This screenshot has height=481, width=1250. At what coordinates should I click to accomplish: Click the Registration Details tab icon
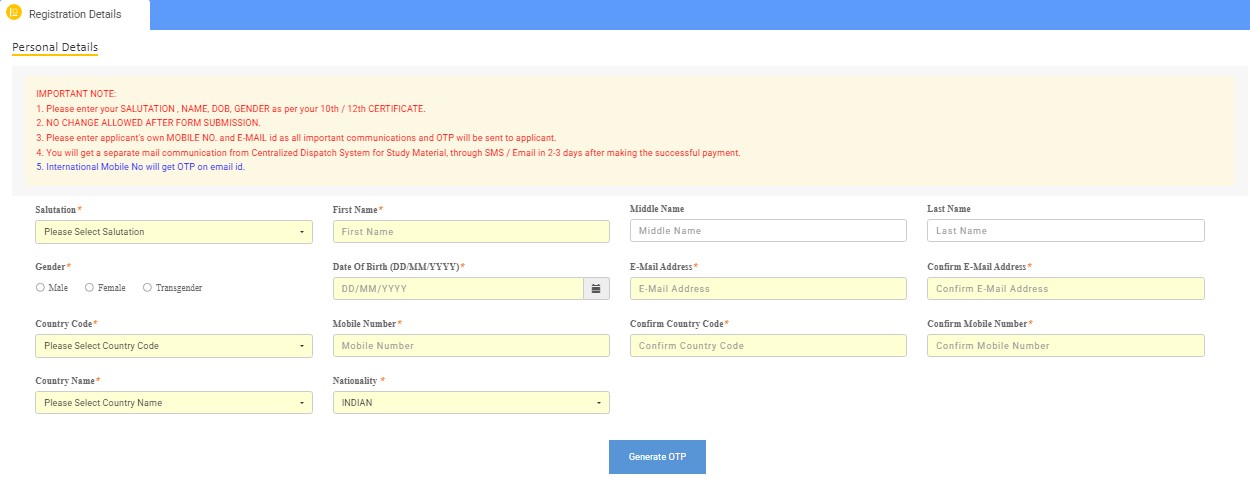(14, 14)
